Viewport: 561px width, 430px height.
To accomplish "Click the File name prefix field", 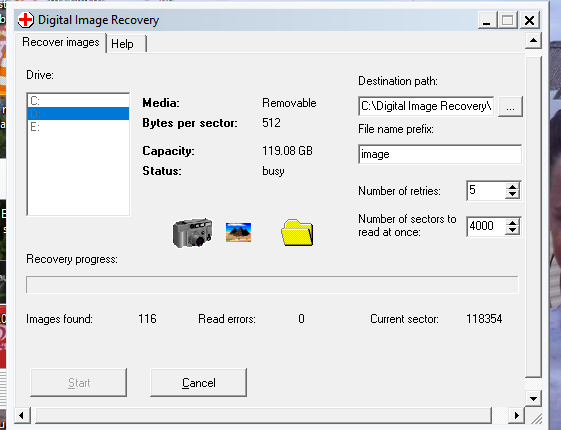I will (440, 154).
